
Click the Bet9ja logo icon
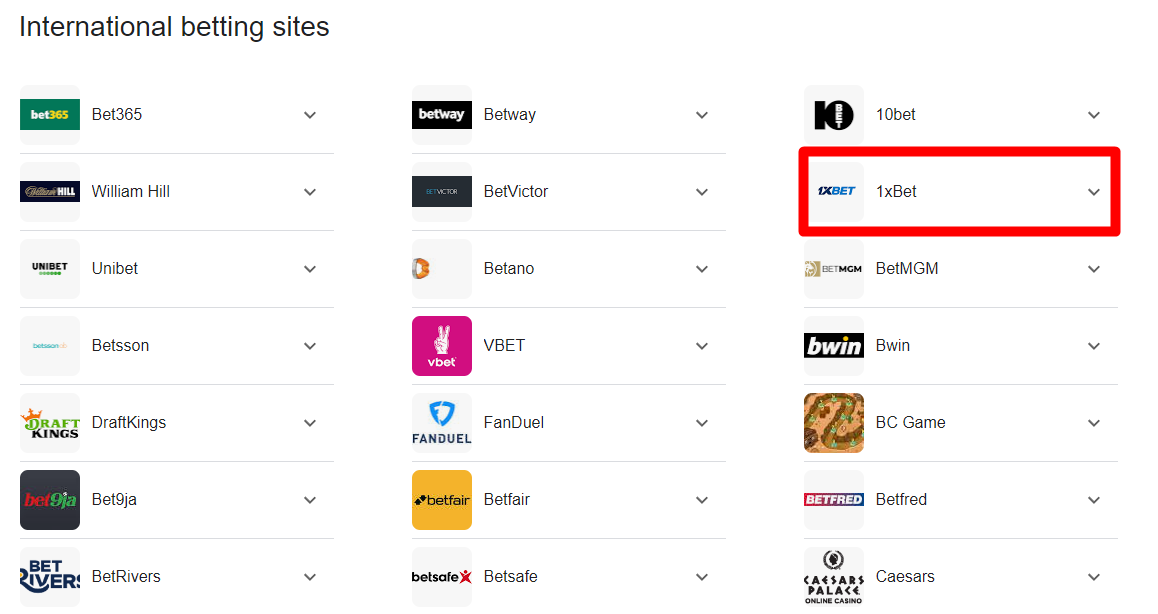point(49,499)
